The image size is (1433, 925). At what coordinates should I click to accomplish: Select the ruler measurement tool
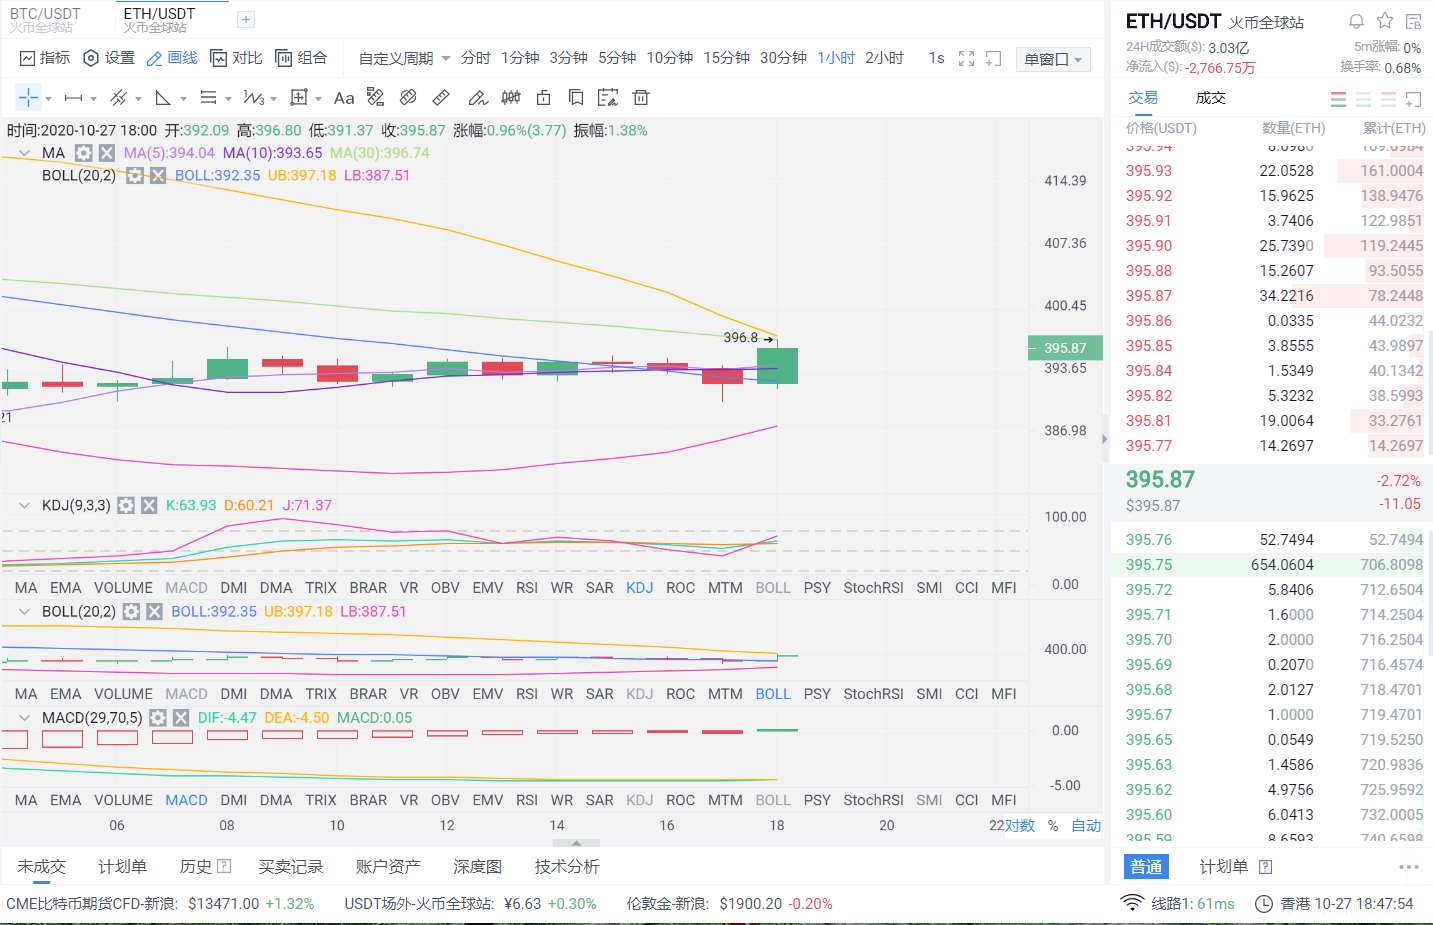[x=441, y=97]
